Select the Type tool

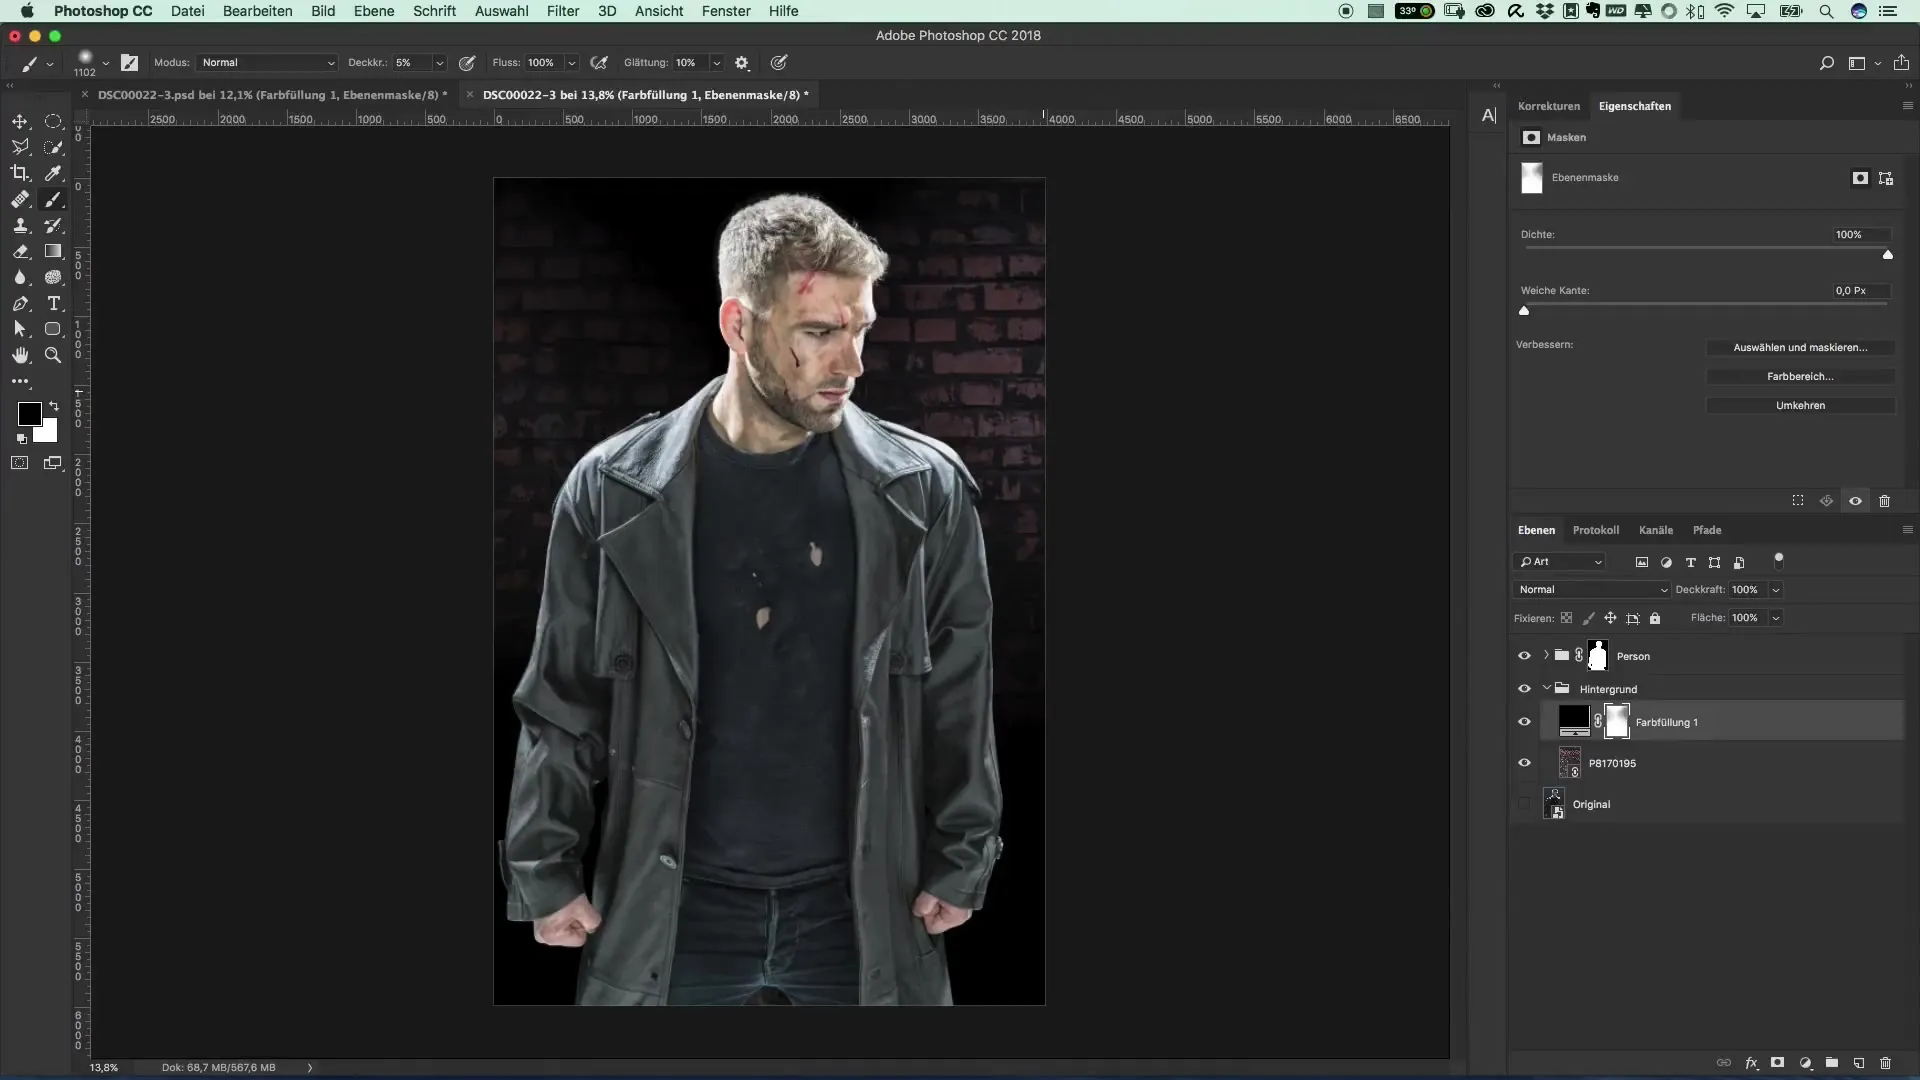coord(53,303)
